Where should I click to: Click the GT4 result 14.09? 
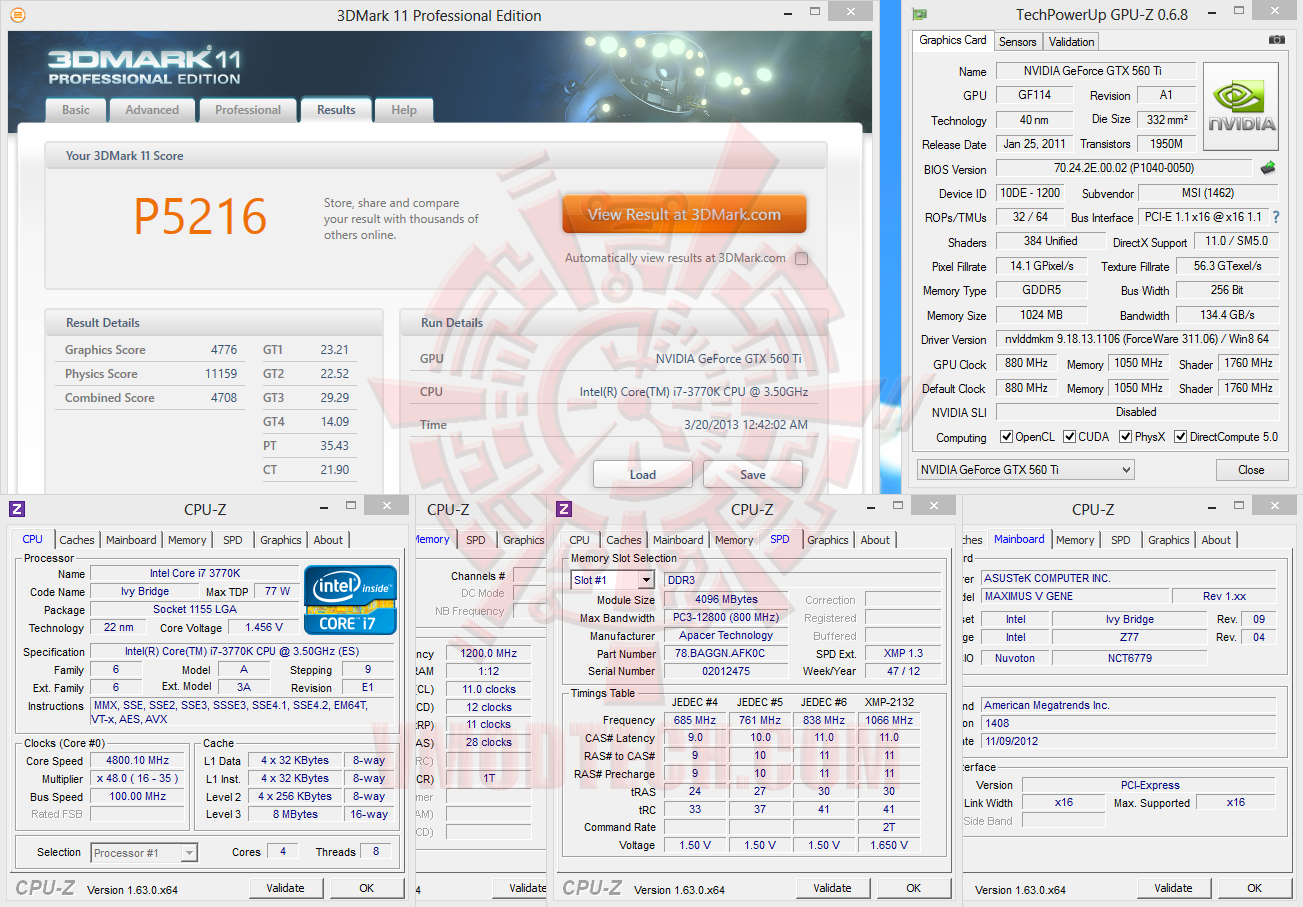coord(335,422)
